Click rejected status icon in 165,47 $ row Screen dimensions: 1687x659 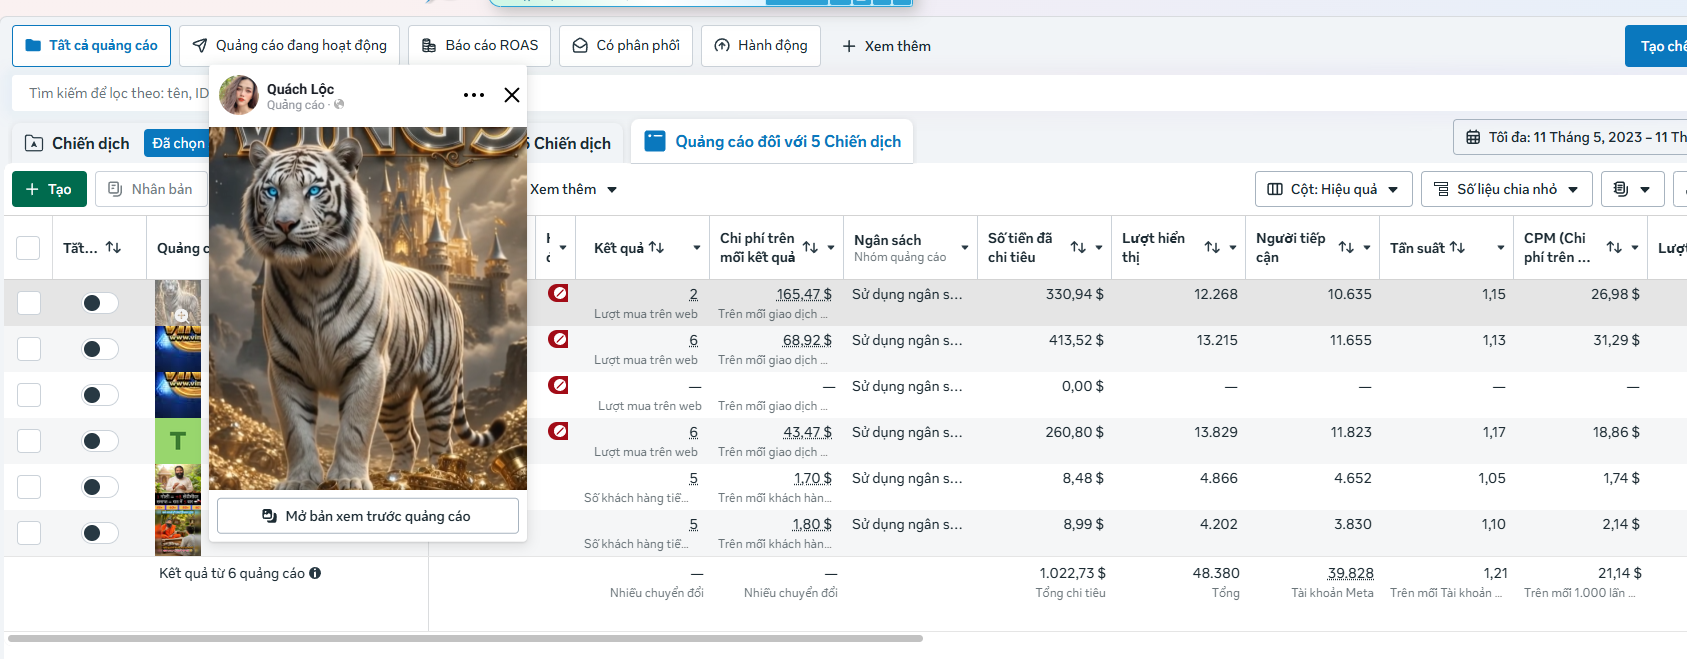point(558,293)
